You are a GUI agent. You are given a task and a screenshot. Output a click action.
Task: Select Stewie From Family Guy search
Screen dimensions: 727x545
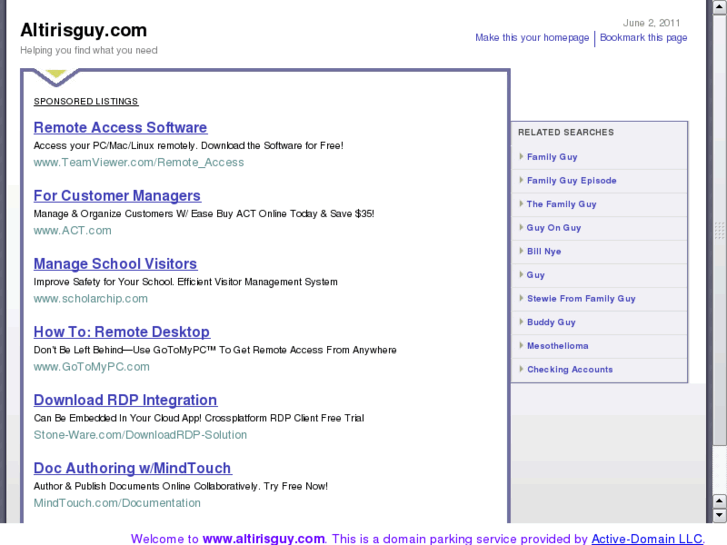point(581,299)
